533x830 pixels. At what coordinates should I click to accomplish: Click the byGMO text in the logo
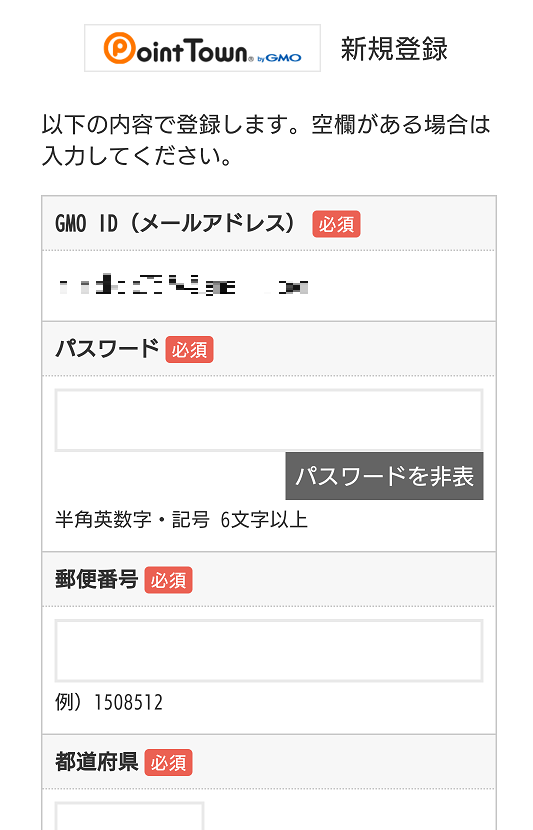pos(279,58)
